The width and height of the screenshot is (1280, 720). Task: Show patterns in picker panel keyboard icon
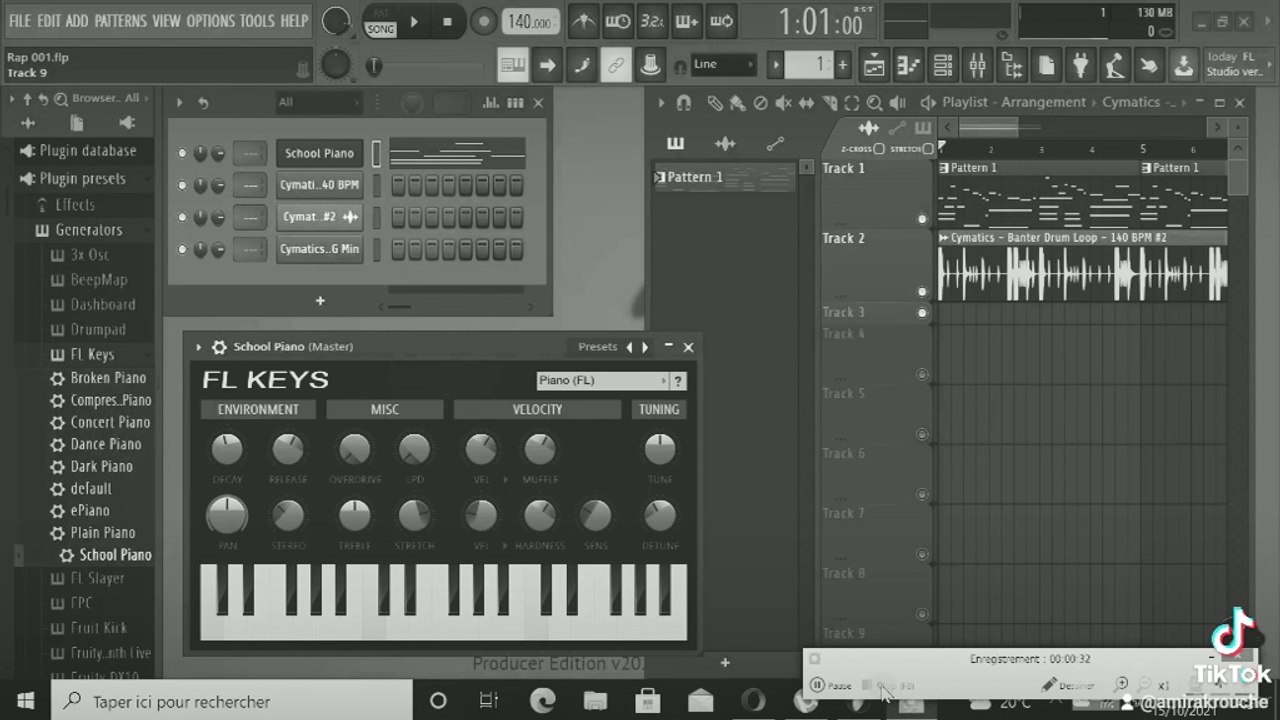[676, 144]
